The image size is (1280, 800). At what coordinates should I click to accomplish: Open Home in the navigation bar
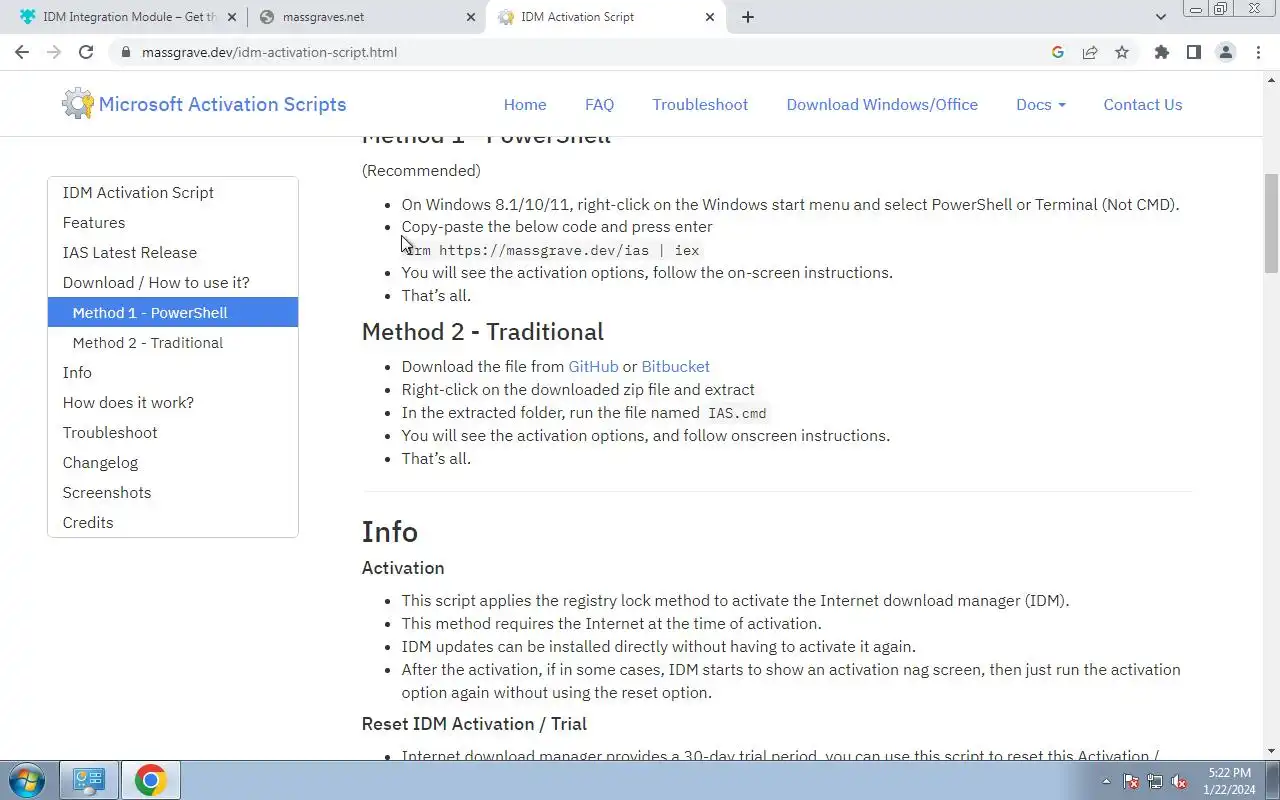[525, 104]
